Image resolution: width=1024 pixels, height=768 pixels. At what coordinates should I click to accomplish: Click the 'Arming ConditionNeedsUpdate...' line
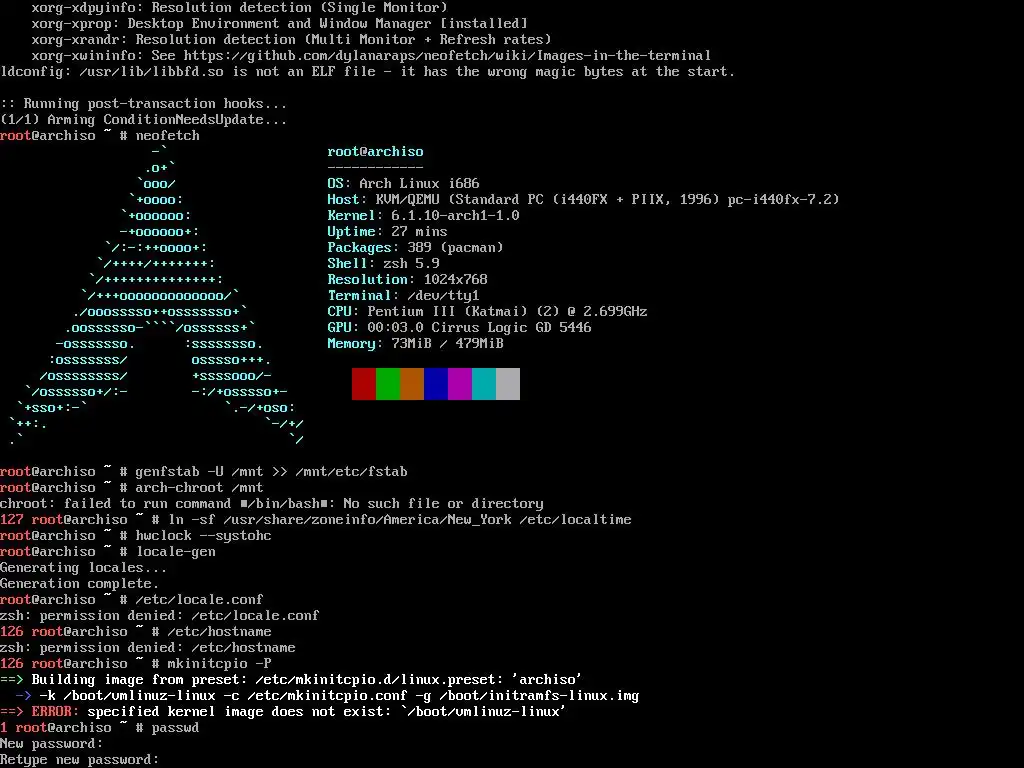click(x=144, y=120)
